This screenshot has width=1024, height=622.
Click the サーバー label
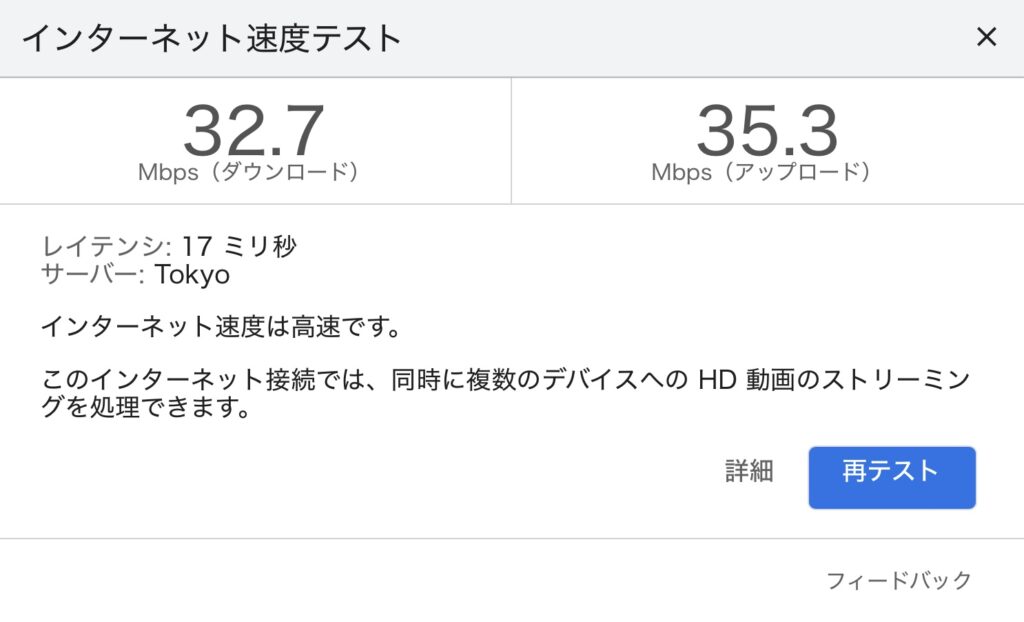(x=92, y=274)
